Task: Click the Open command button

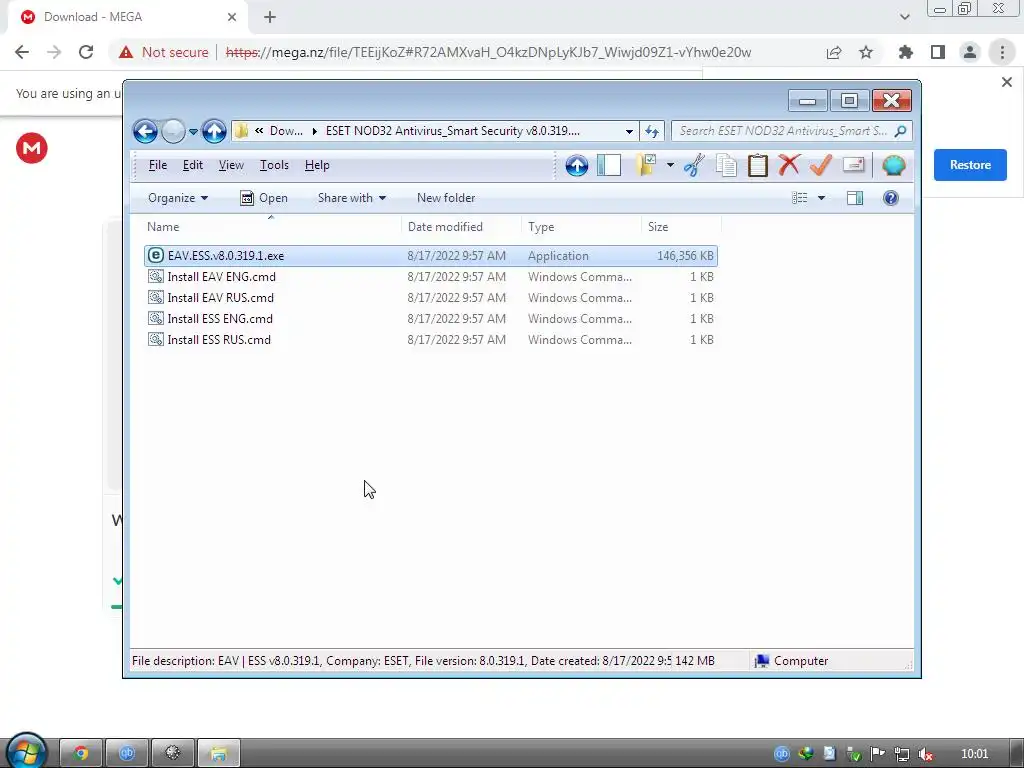Action: coord(264,198)
